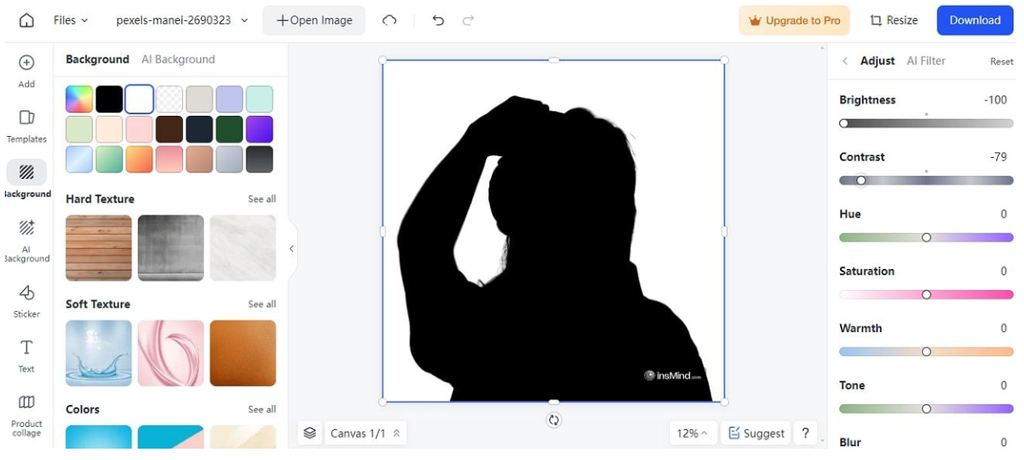Click the Hue slider handle
The width and height of the screenshot is (1024, 460).
tap(926, 237)
